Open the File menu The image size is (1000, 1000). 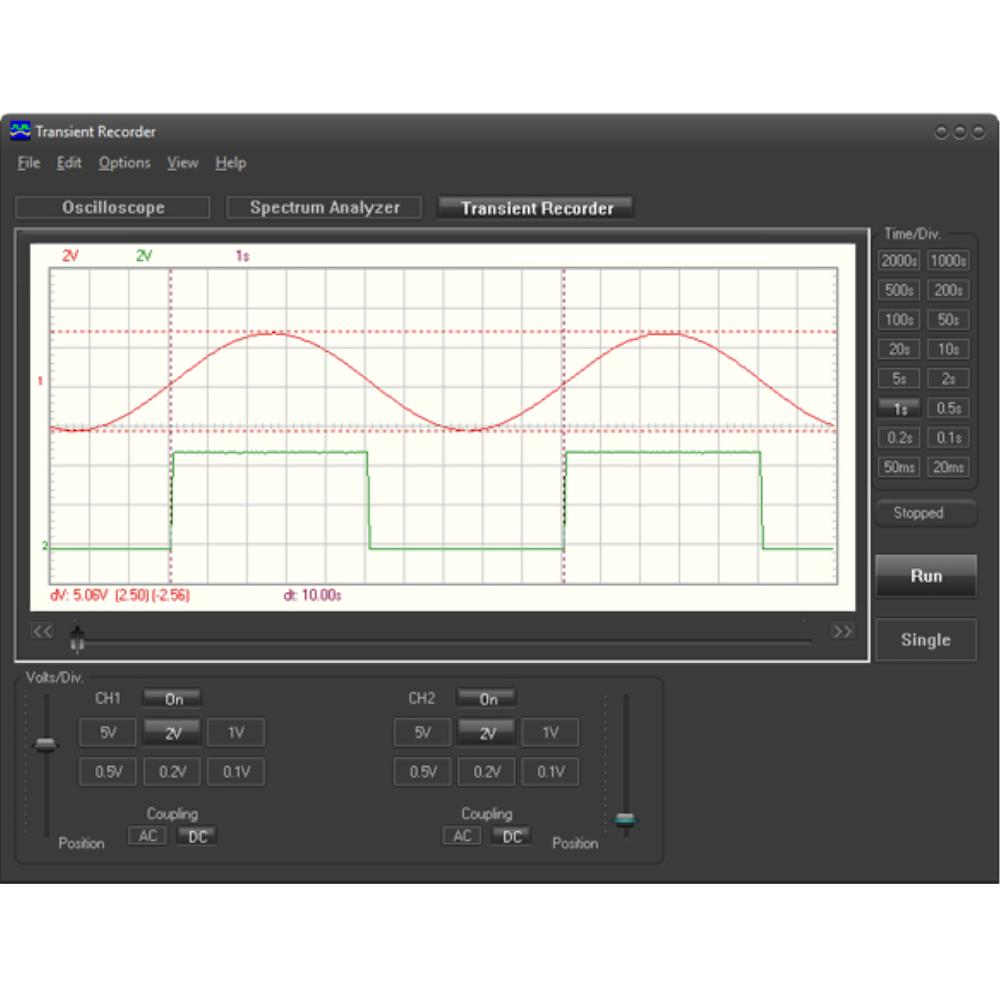coord(29,163)
